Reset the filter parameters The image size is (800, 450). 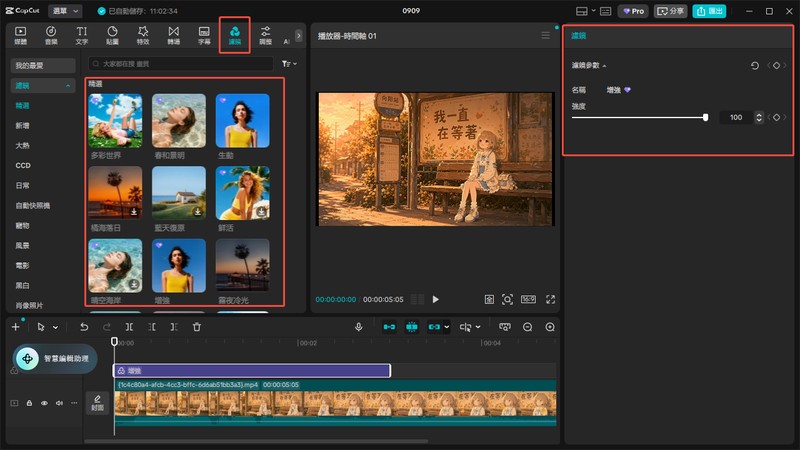(755, 65)
